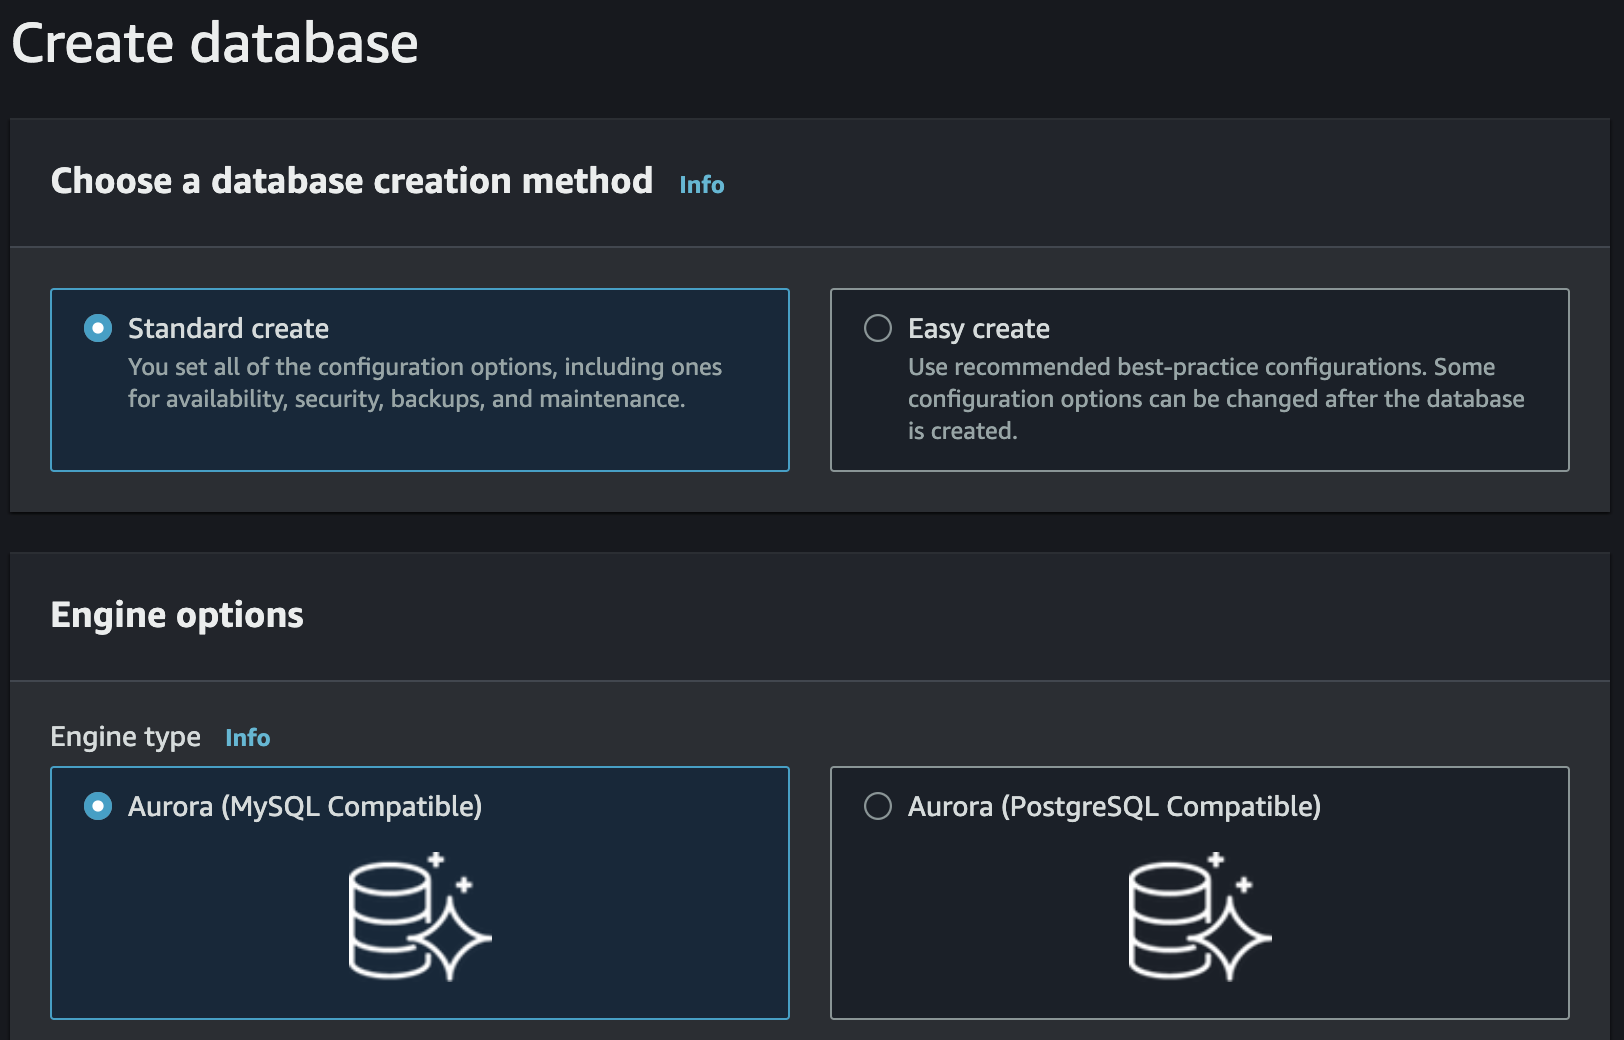Click the Aurora MySQL database icon

[x=420, y=917]
